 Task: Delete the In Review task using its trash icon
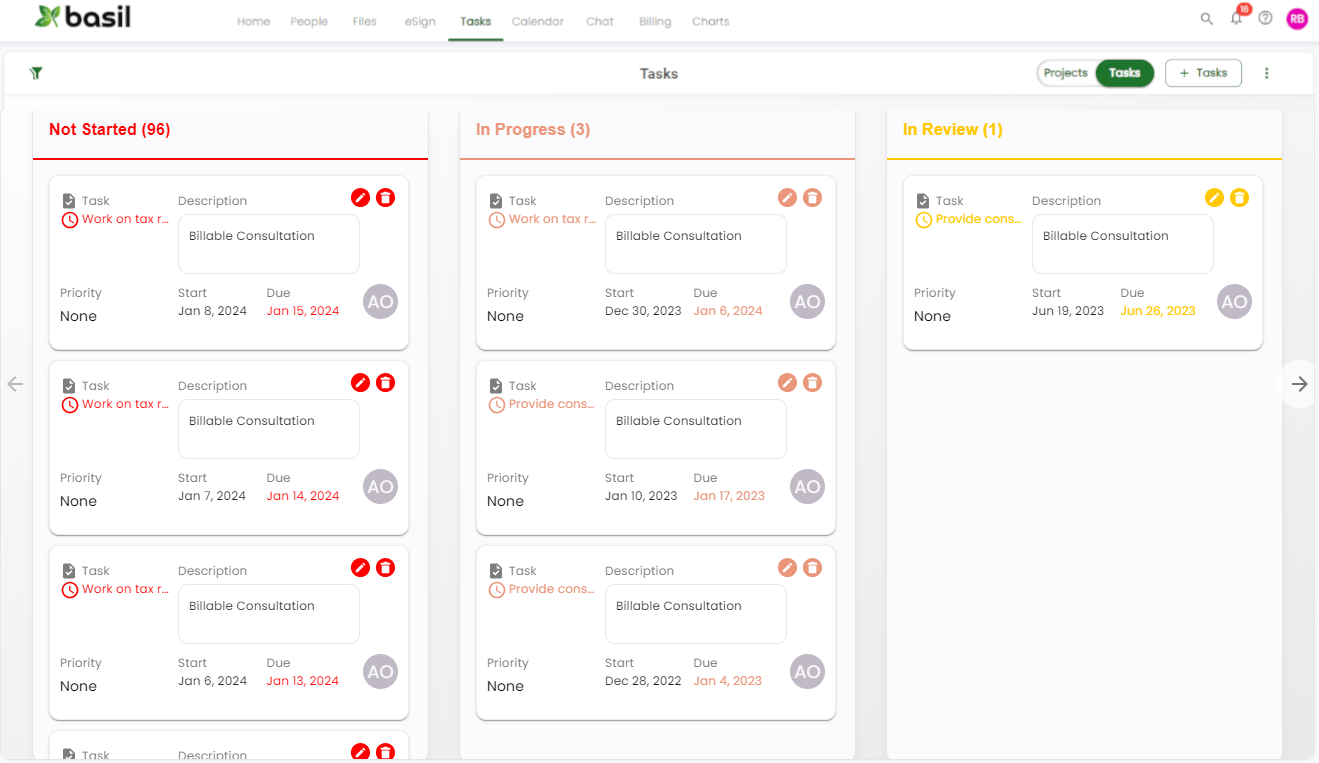[1240, 197]
